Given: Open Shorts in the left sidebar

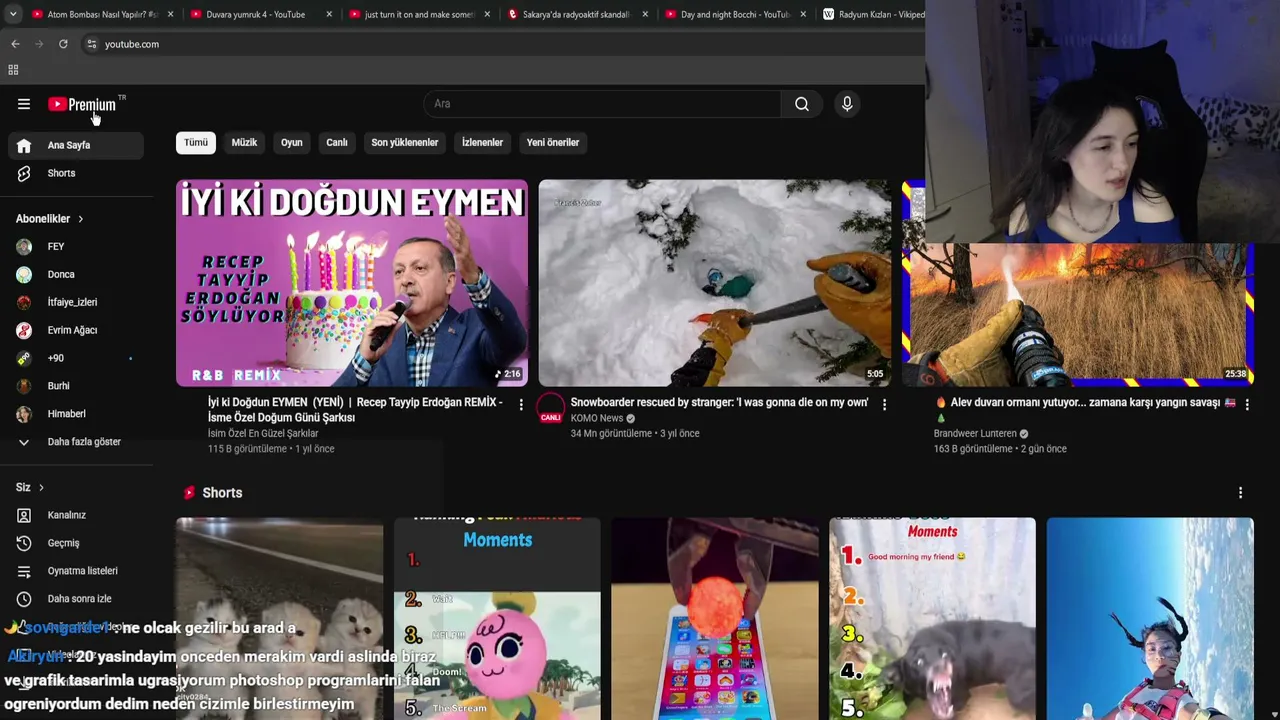Looking at the screenshot, I should [x=76, y=173].
